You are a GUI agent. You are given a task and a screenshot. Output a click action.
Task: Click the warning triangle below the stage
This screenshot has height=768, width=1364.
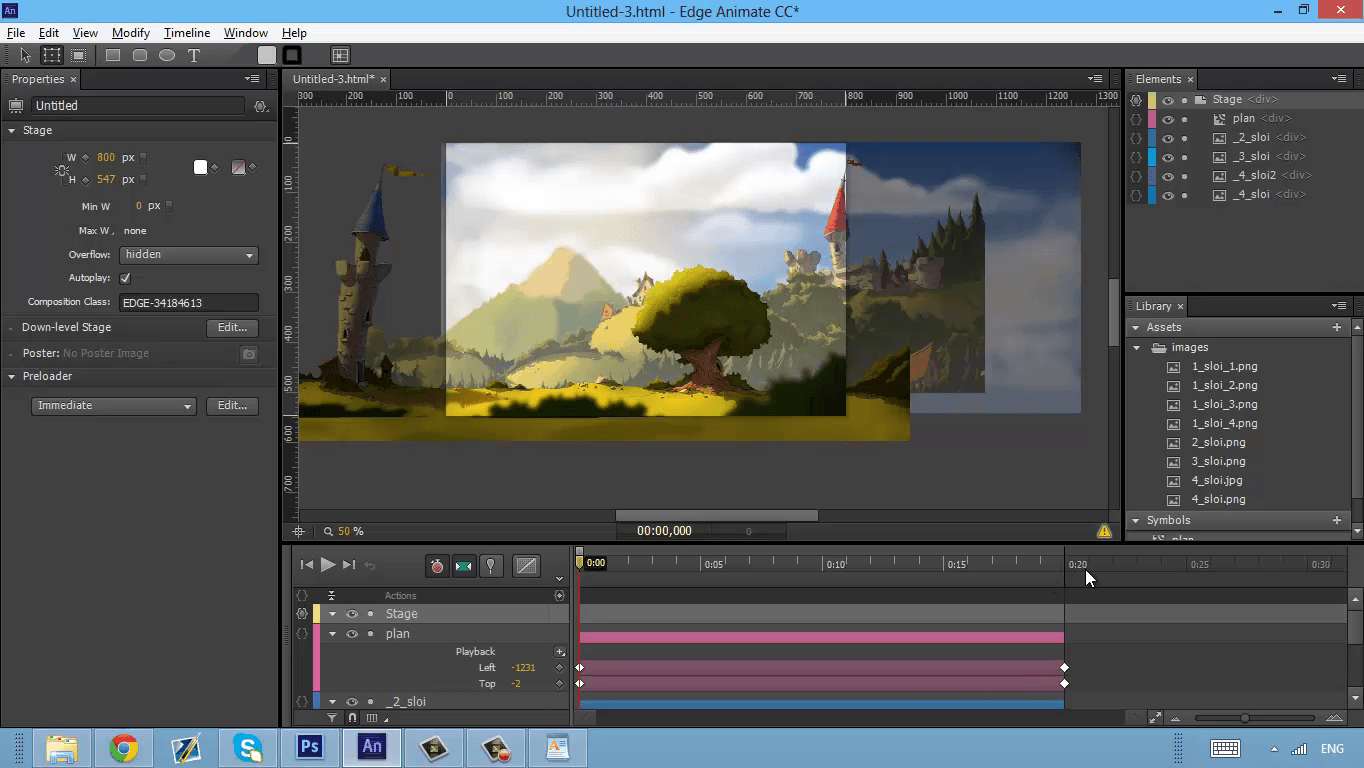coord(1104,532)
